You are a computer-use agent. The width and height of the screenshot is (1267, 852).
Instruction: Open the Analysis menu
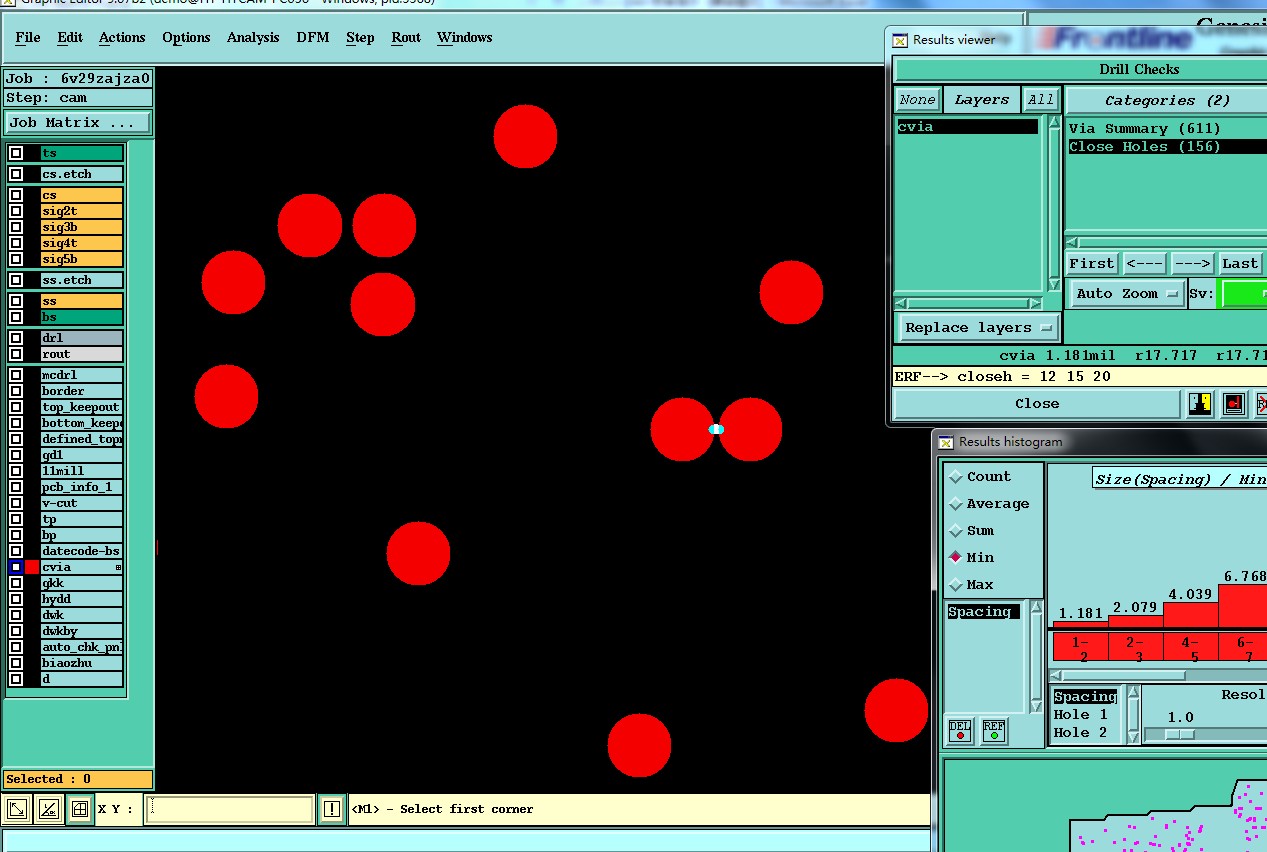(253, 38)
